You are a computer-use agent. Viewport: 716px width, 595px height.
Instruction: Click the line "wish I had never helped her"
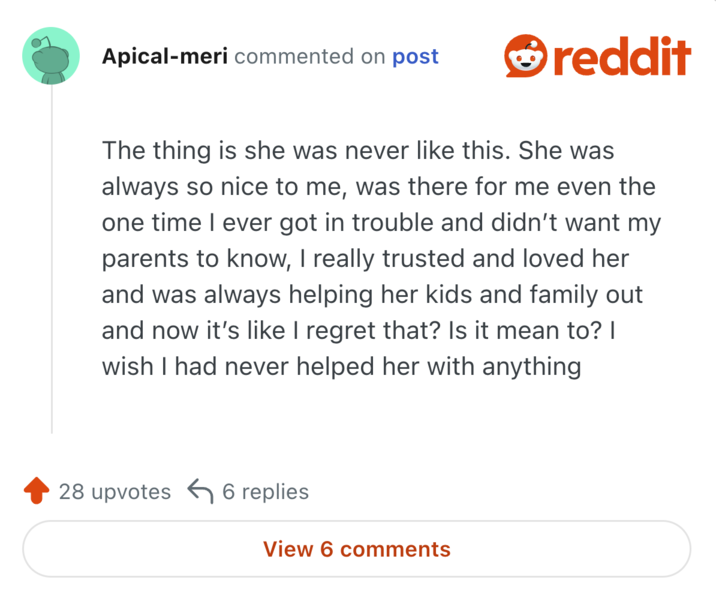tap(341, 366)
